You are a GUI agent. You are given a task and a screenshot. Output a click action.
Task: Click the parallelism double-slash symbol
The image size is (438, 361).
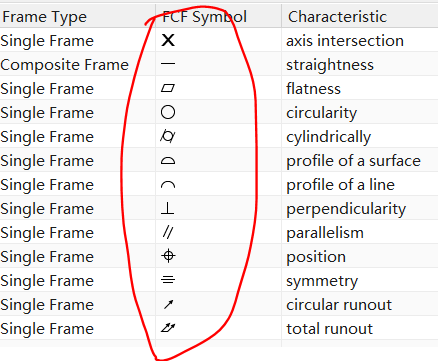click(168, 232)
